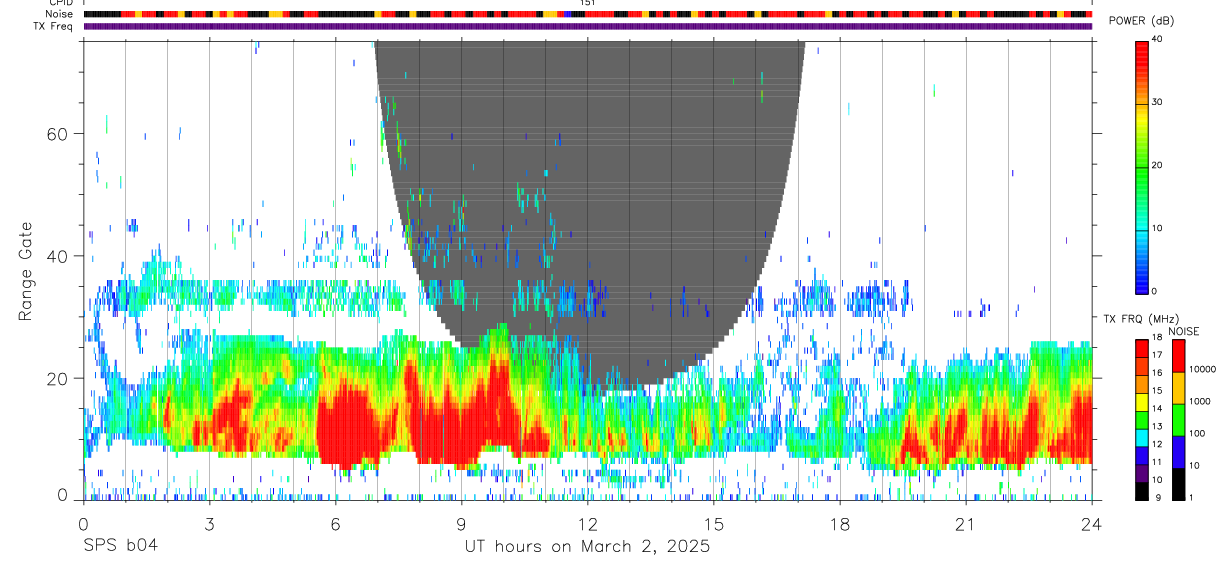1228x567 pixels.
Task: Click the x-axis tick label '21'
Action: (965, 524)
